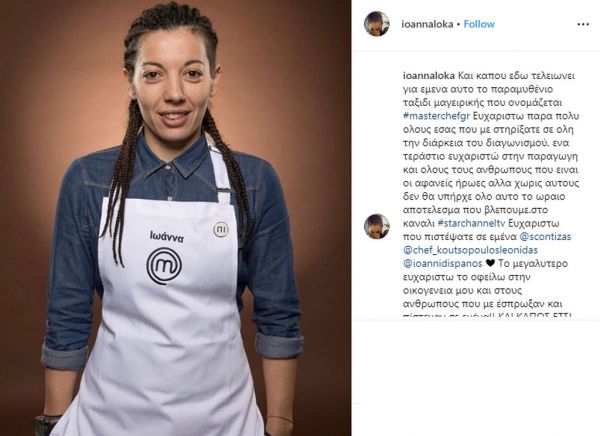The width and height of the screenshot is (600, 436).
Task: Click caption line 'τεράστιο ευχαριστώ στην παραγωγη'
Action: tap(491, 156)
